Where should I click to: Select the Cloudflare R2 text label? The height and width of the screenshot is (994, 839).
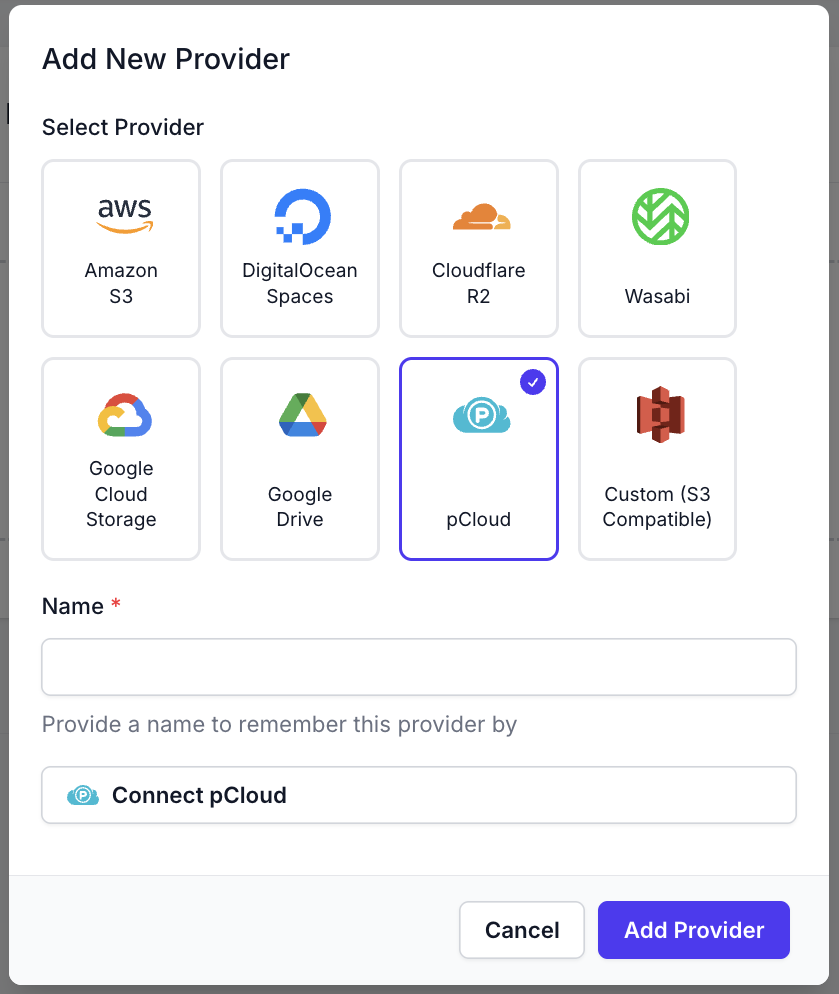(479, 284)
